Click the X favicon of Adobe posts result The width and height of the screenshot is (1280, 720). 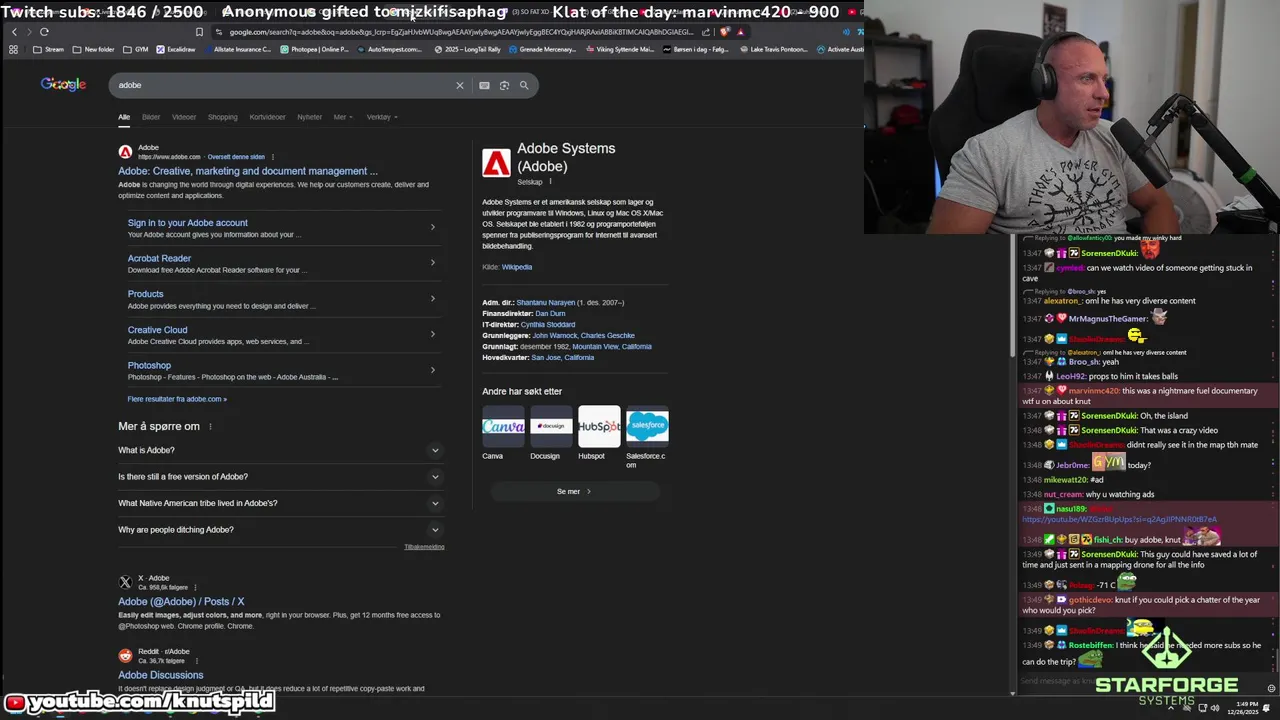click(x=125, y=582)
